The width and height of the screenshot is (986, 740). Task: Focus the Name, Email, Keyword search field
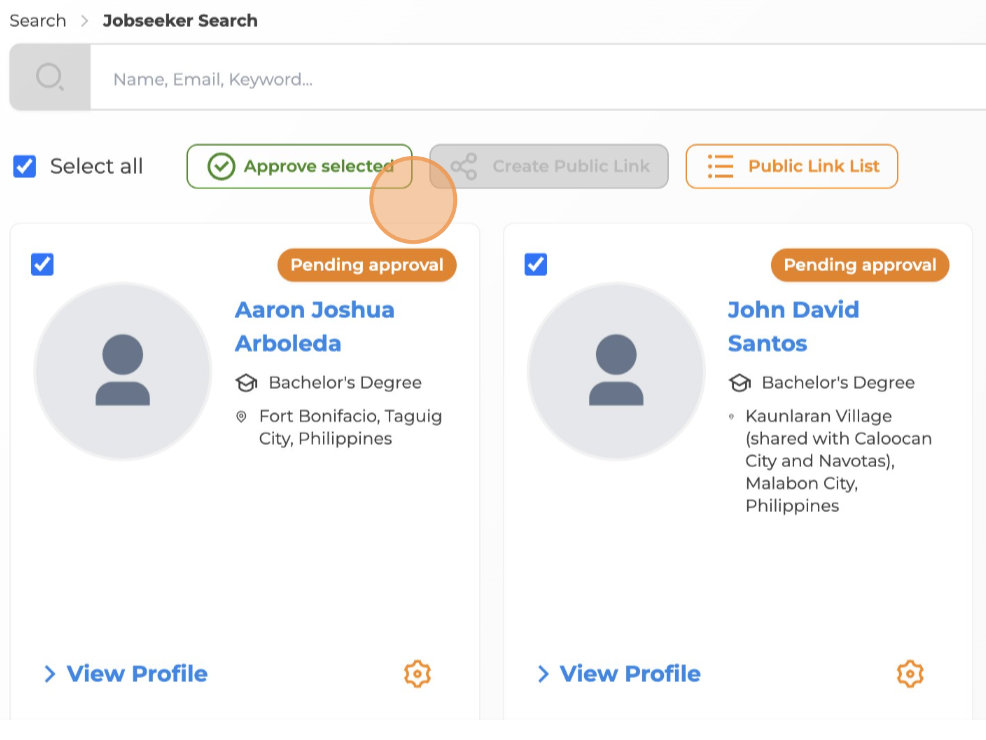[x=538, y=78]
